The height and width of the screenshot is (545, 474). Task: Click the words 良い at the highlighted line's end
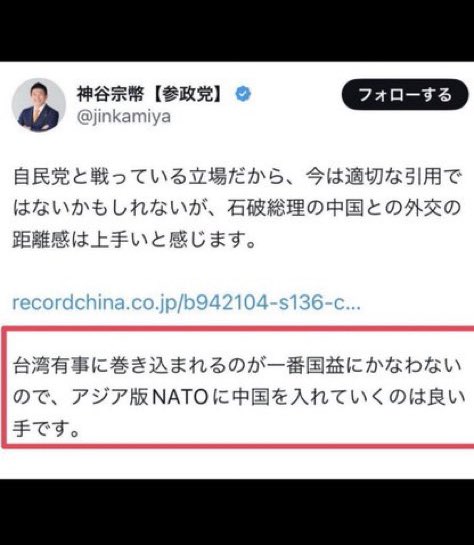pyautogui.click(x=446, y=397)
